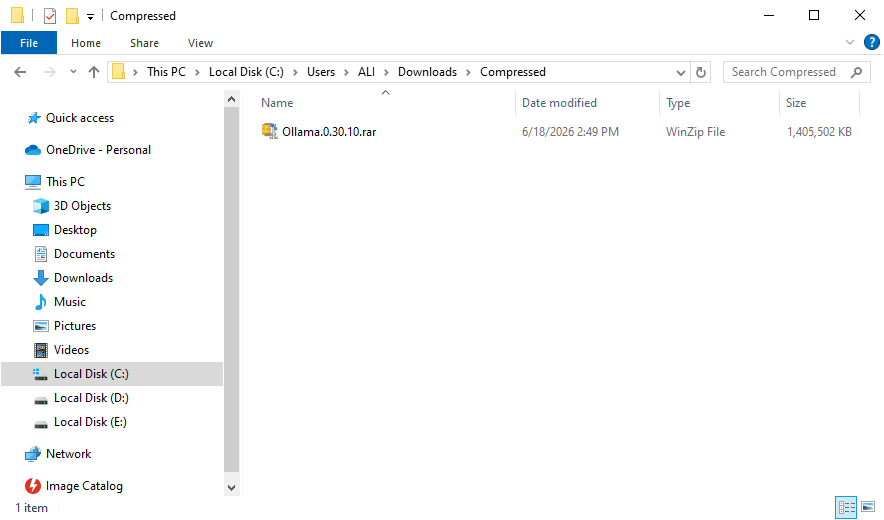Select Downloads breadcrumb in address bar
Screen dimensions: 884x520
pos(427,72)
